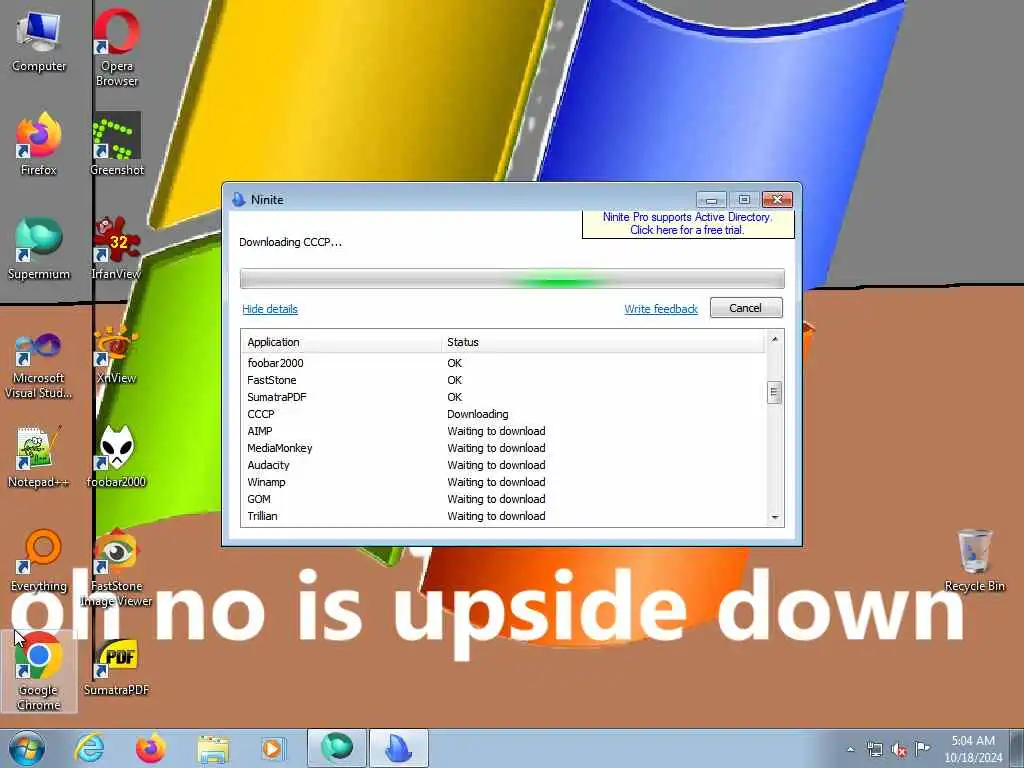Click the download progress bar

click(512, 278)
